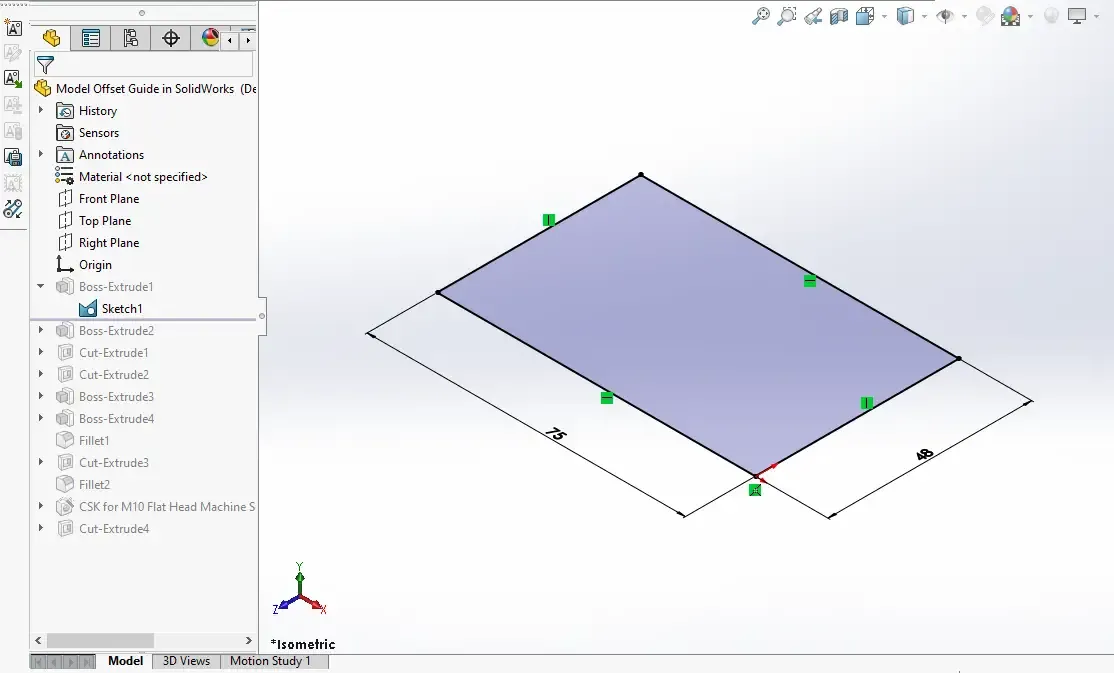Expand the Boss-Extrude2 feature
Screen dimensions: 1114x673
pyautogui.click(x=40, y=330)
